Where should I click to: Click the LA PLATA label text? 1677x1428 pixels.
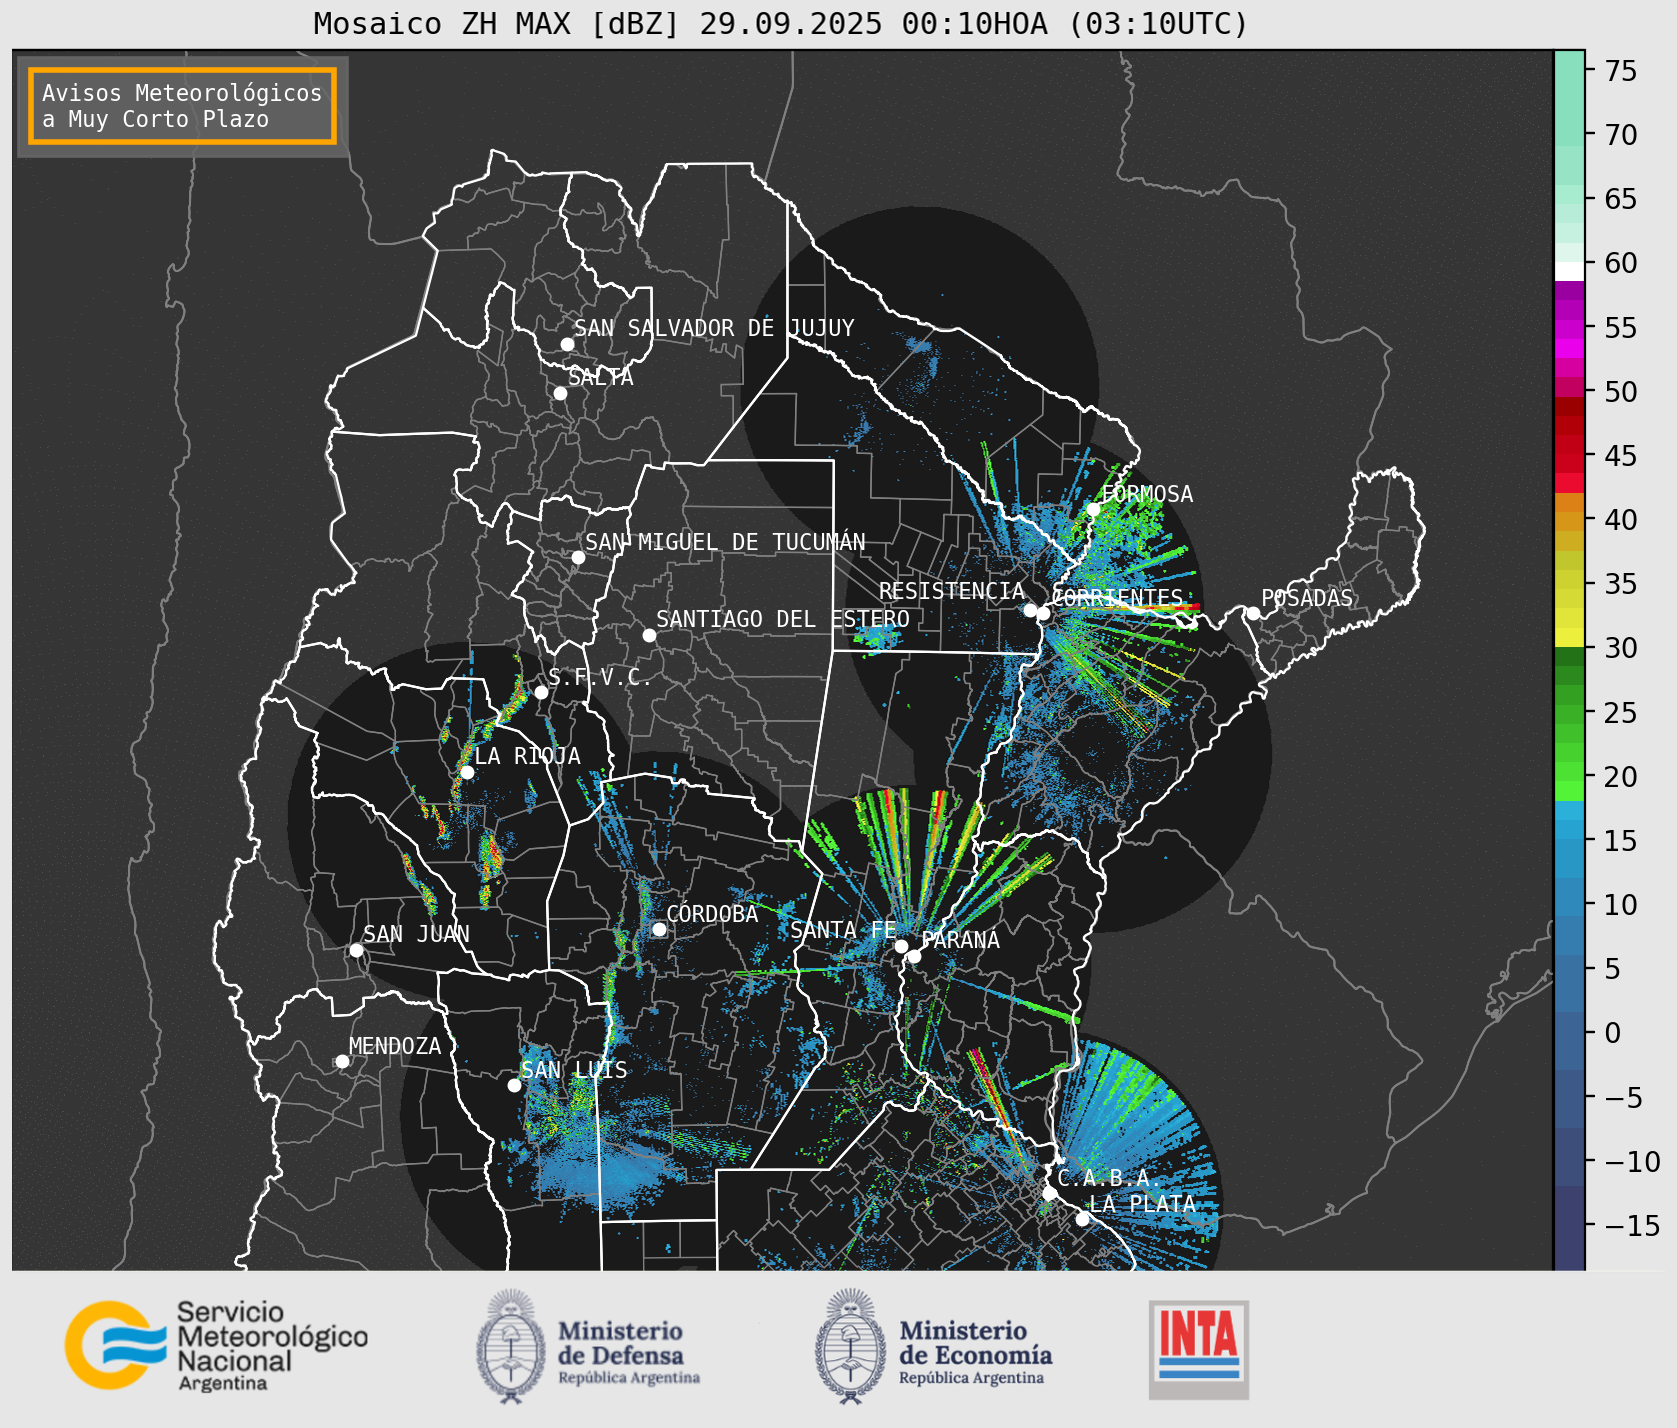tap(1142, 1204)
